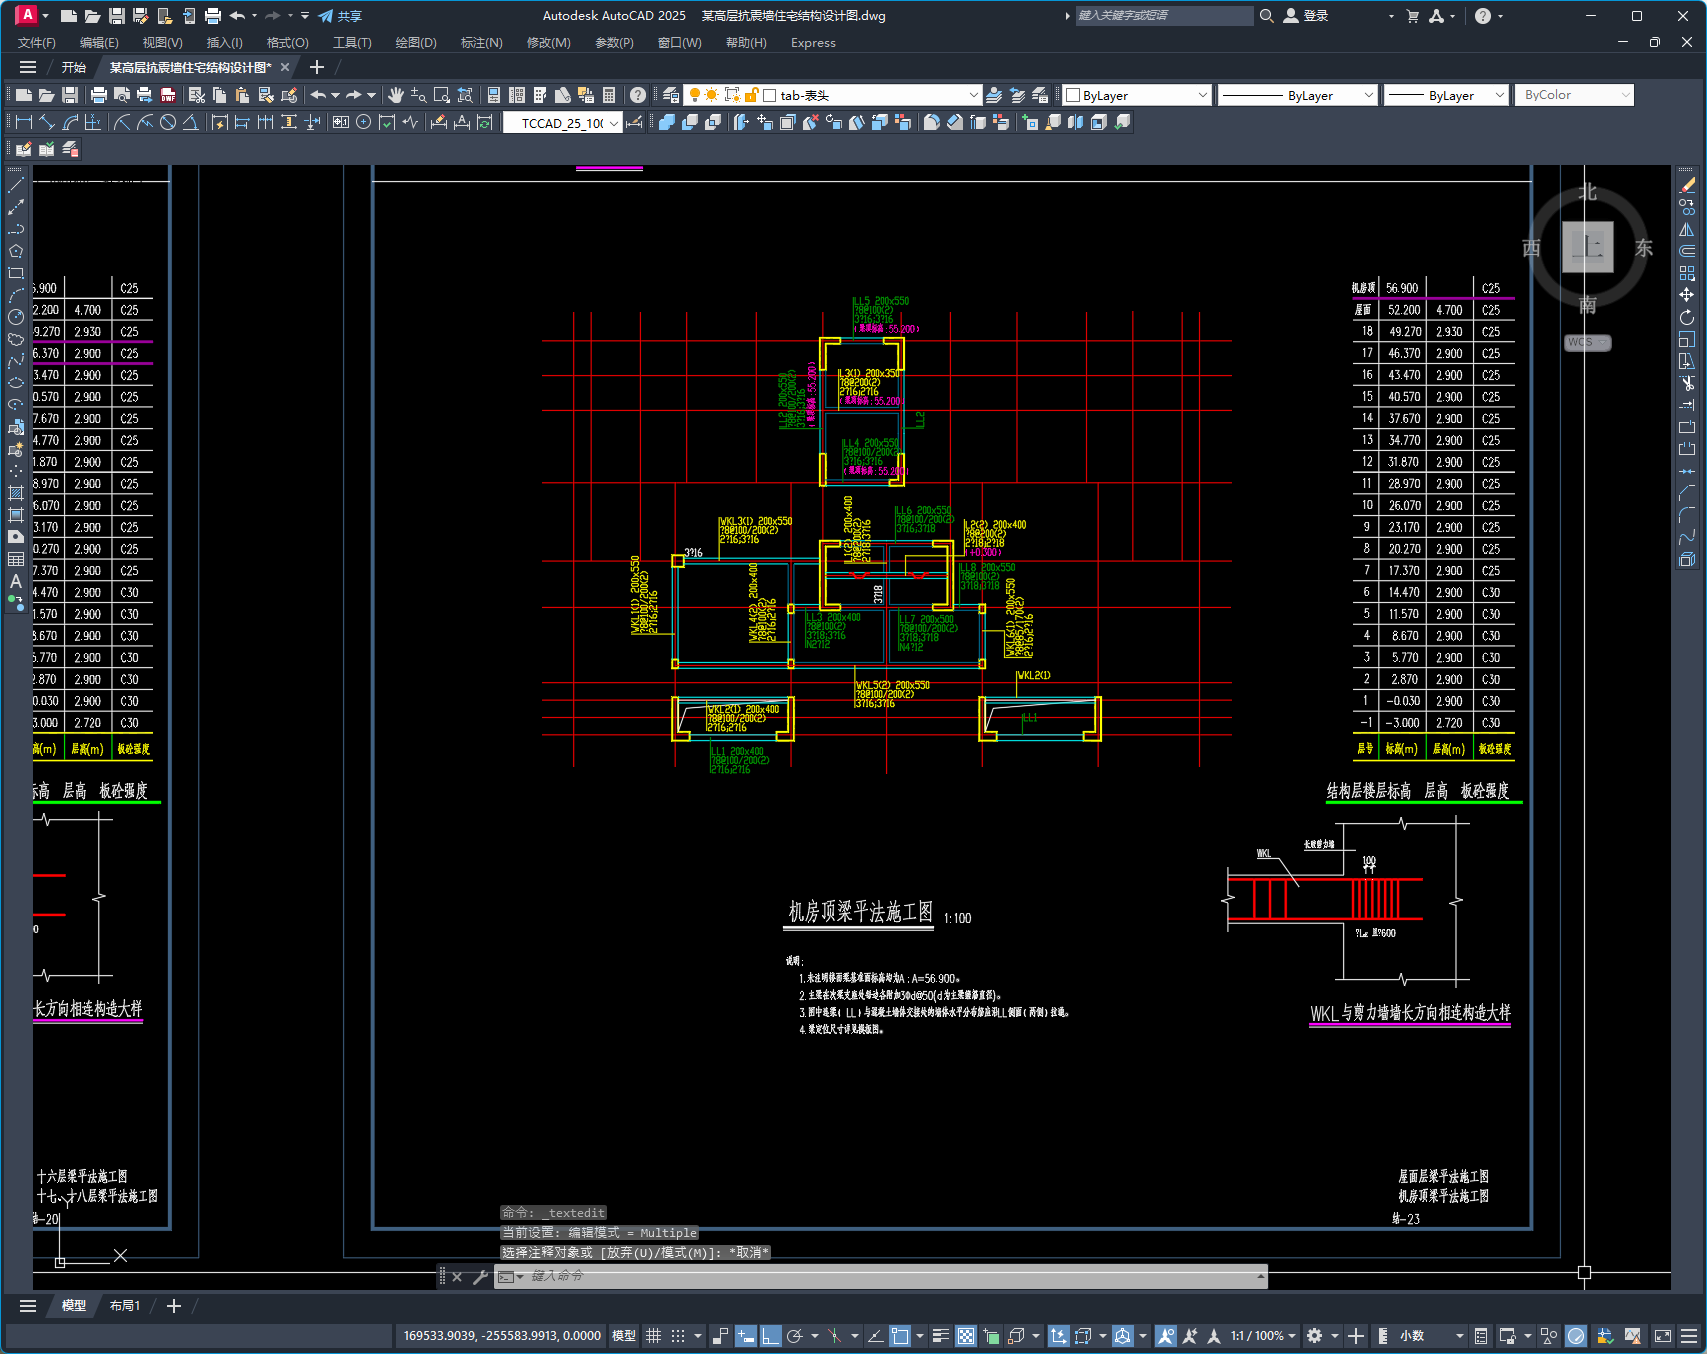Open the ByLayer linetype dropdown
The width and height of the screenshot is (1707, 1354).
tap(1369, 95)
